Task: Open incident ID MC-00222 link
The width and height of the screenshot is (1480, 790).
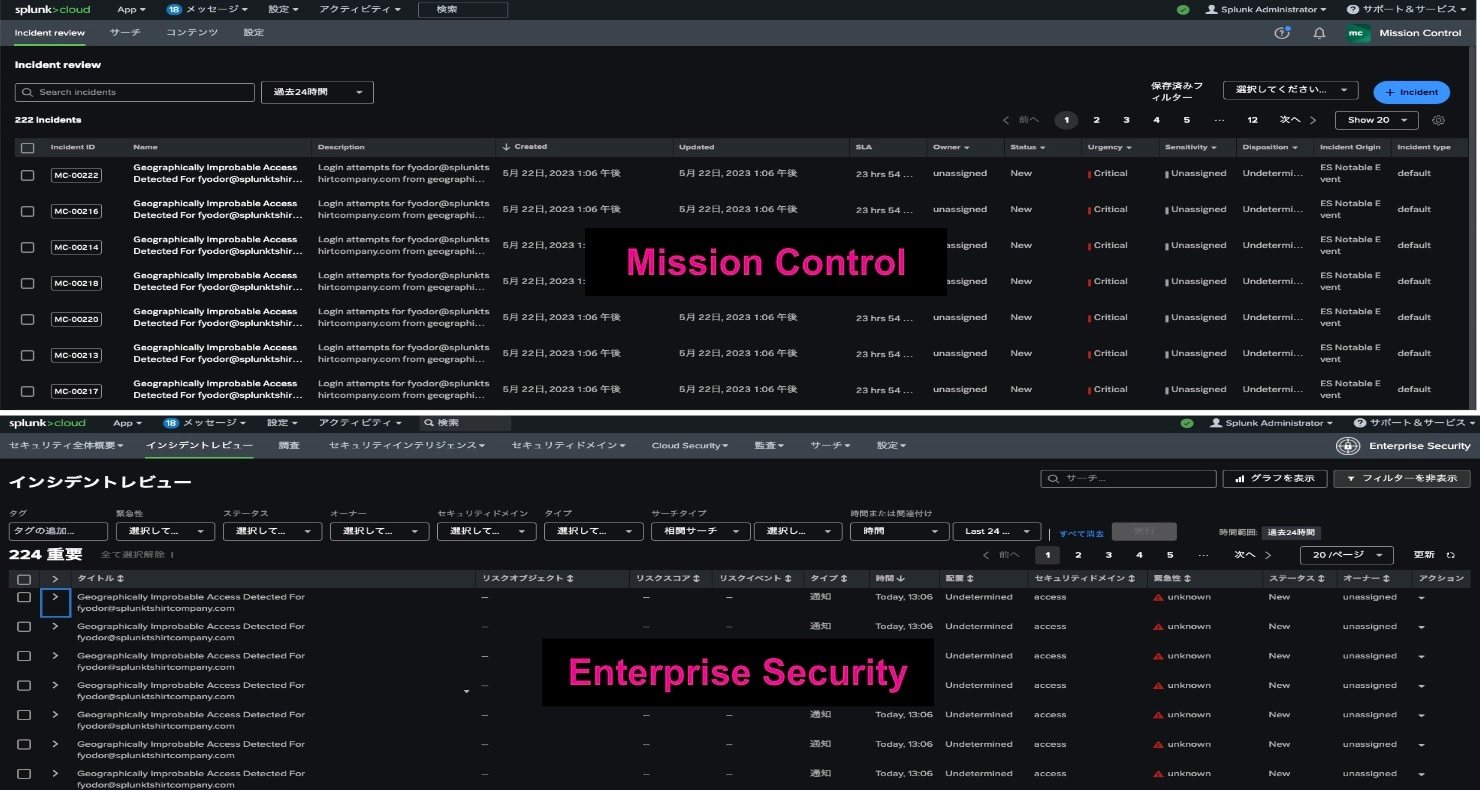Action: 76,175
